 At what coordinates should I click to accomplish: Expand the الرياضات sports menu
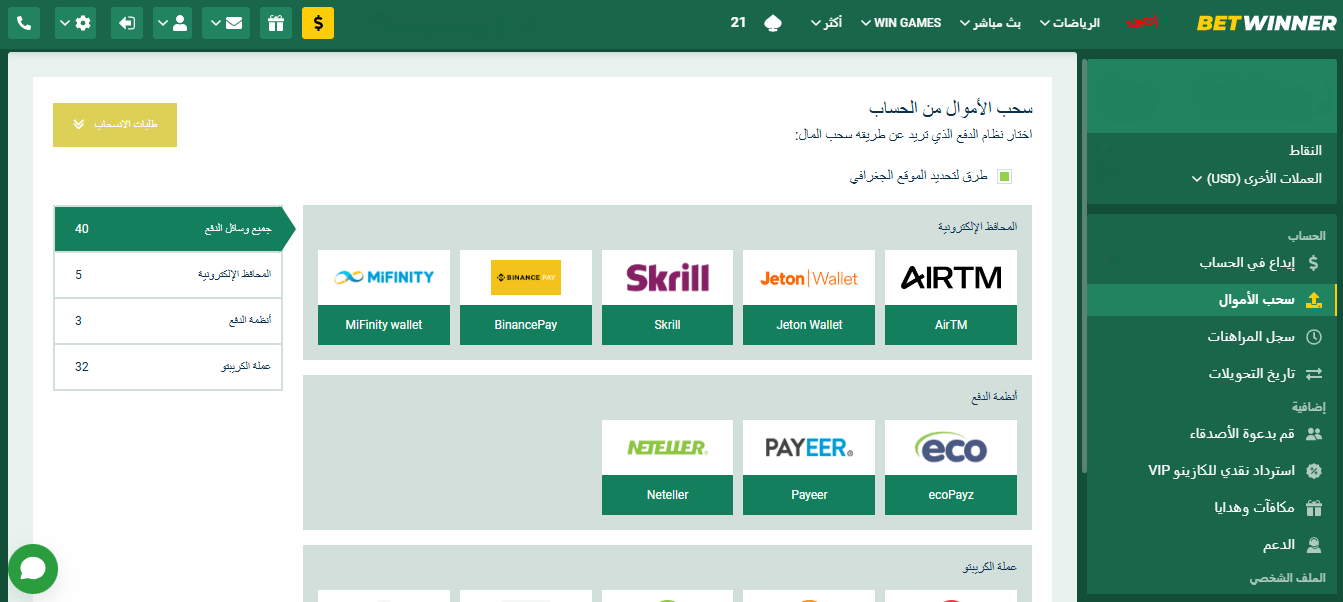pos(1070,22)
